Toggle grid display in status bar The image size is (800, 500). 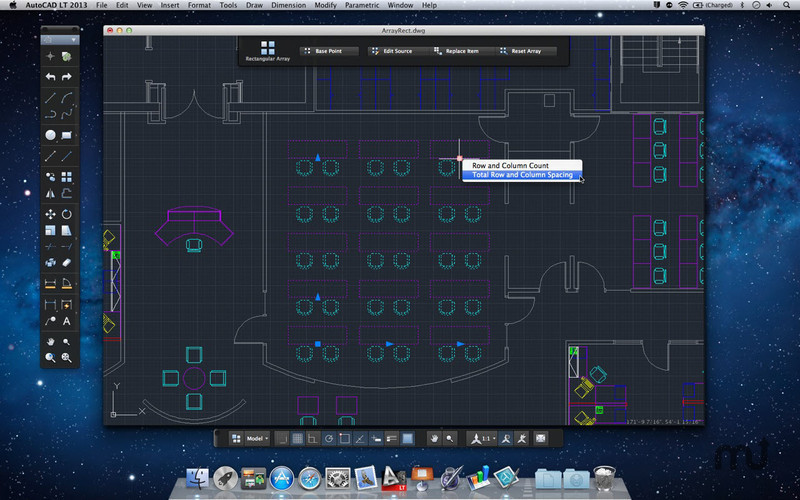click(x=297, y=438)
